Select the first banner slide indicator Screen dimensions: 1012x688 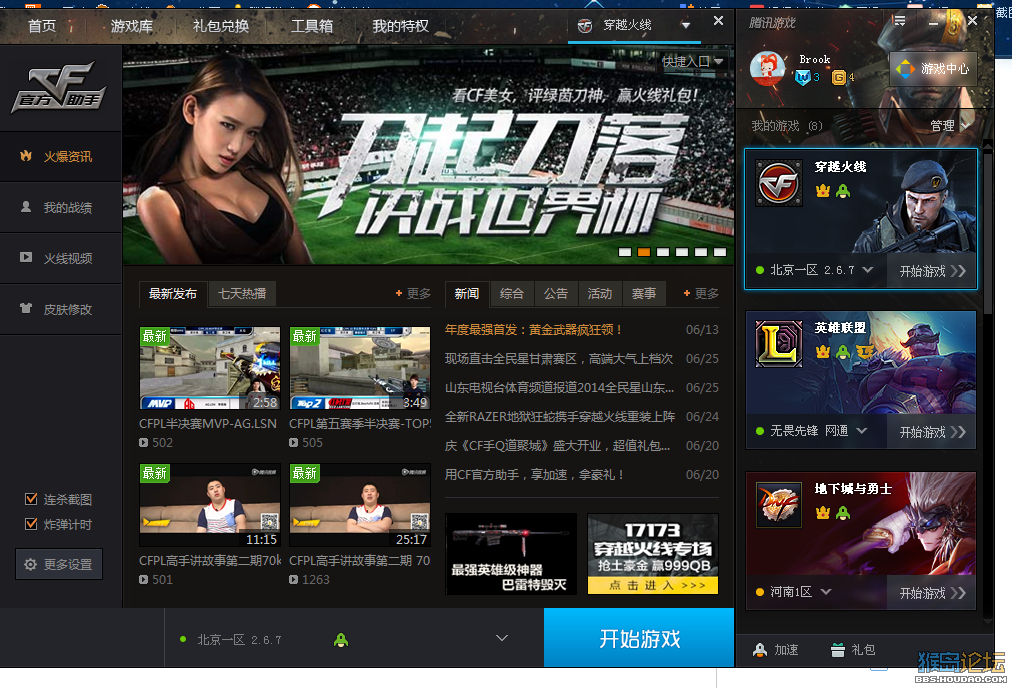pyautogui.click(x=625, y=252)
